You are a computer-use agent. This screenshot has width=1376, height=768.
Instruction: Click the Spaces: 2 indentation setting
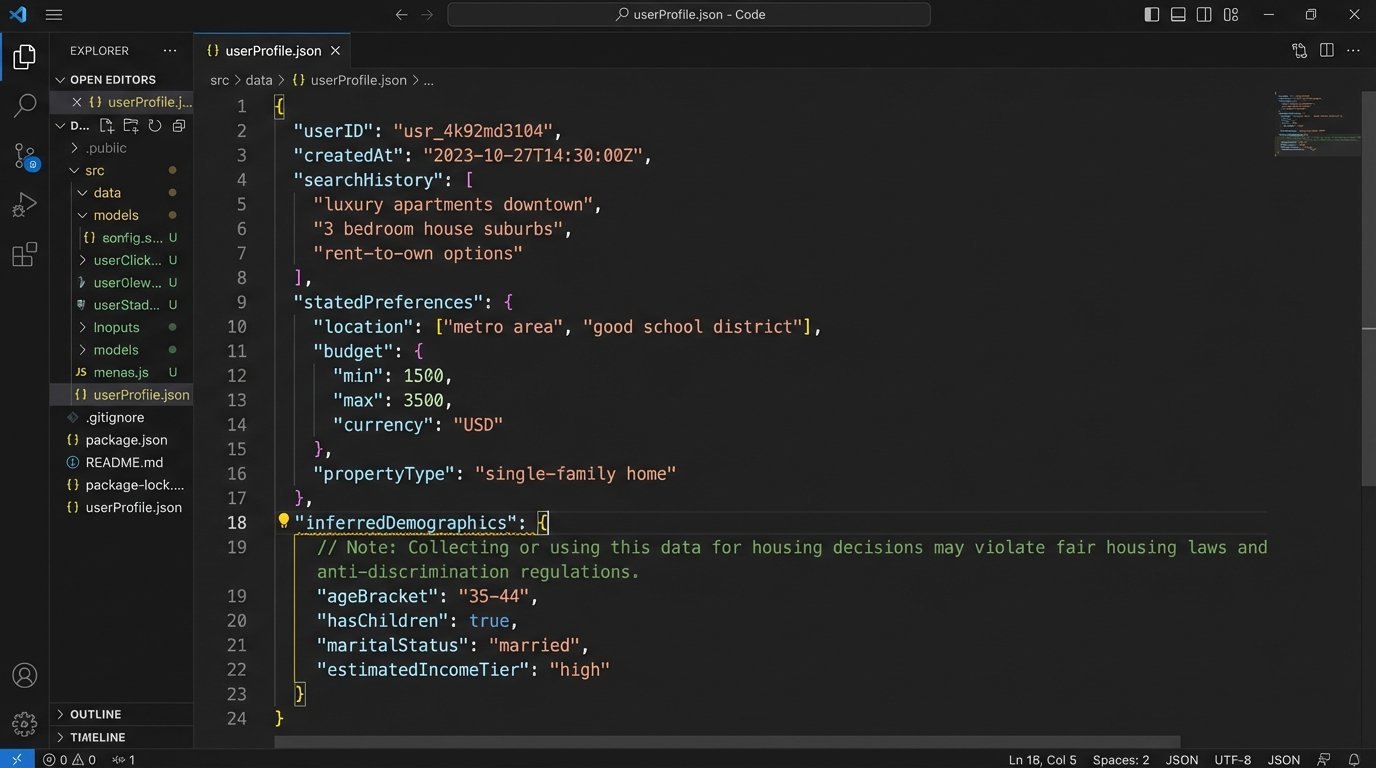click(1121, 760)
